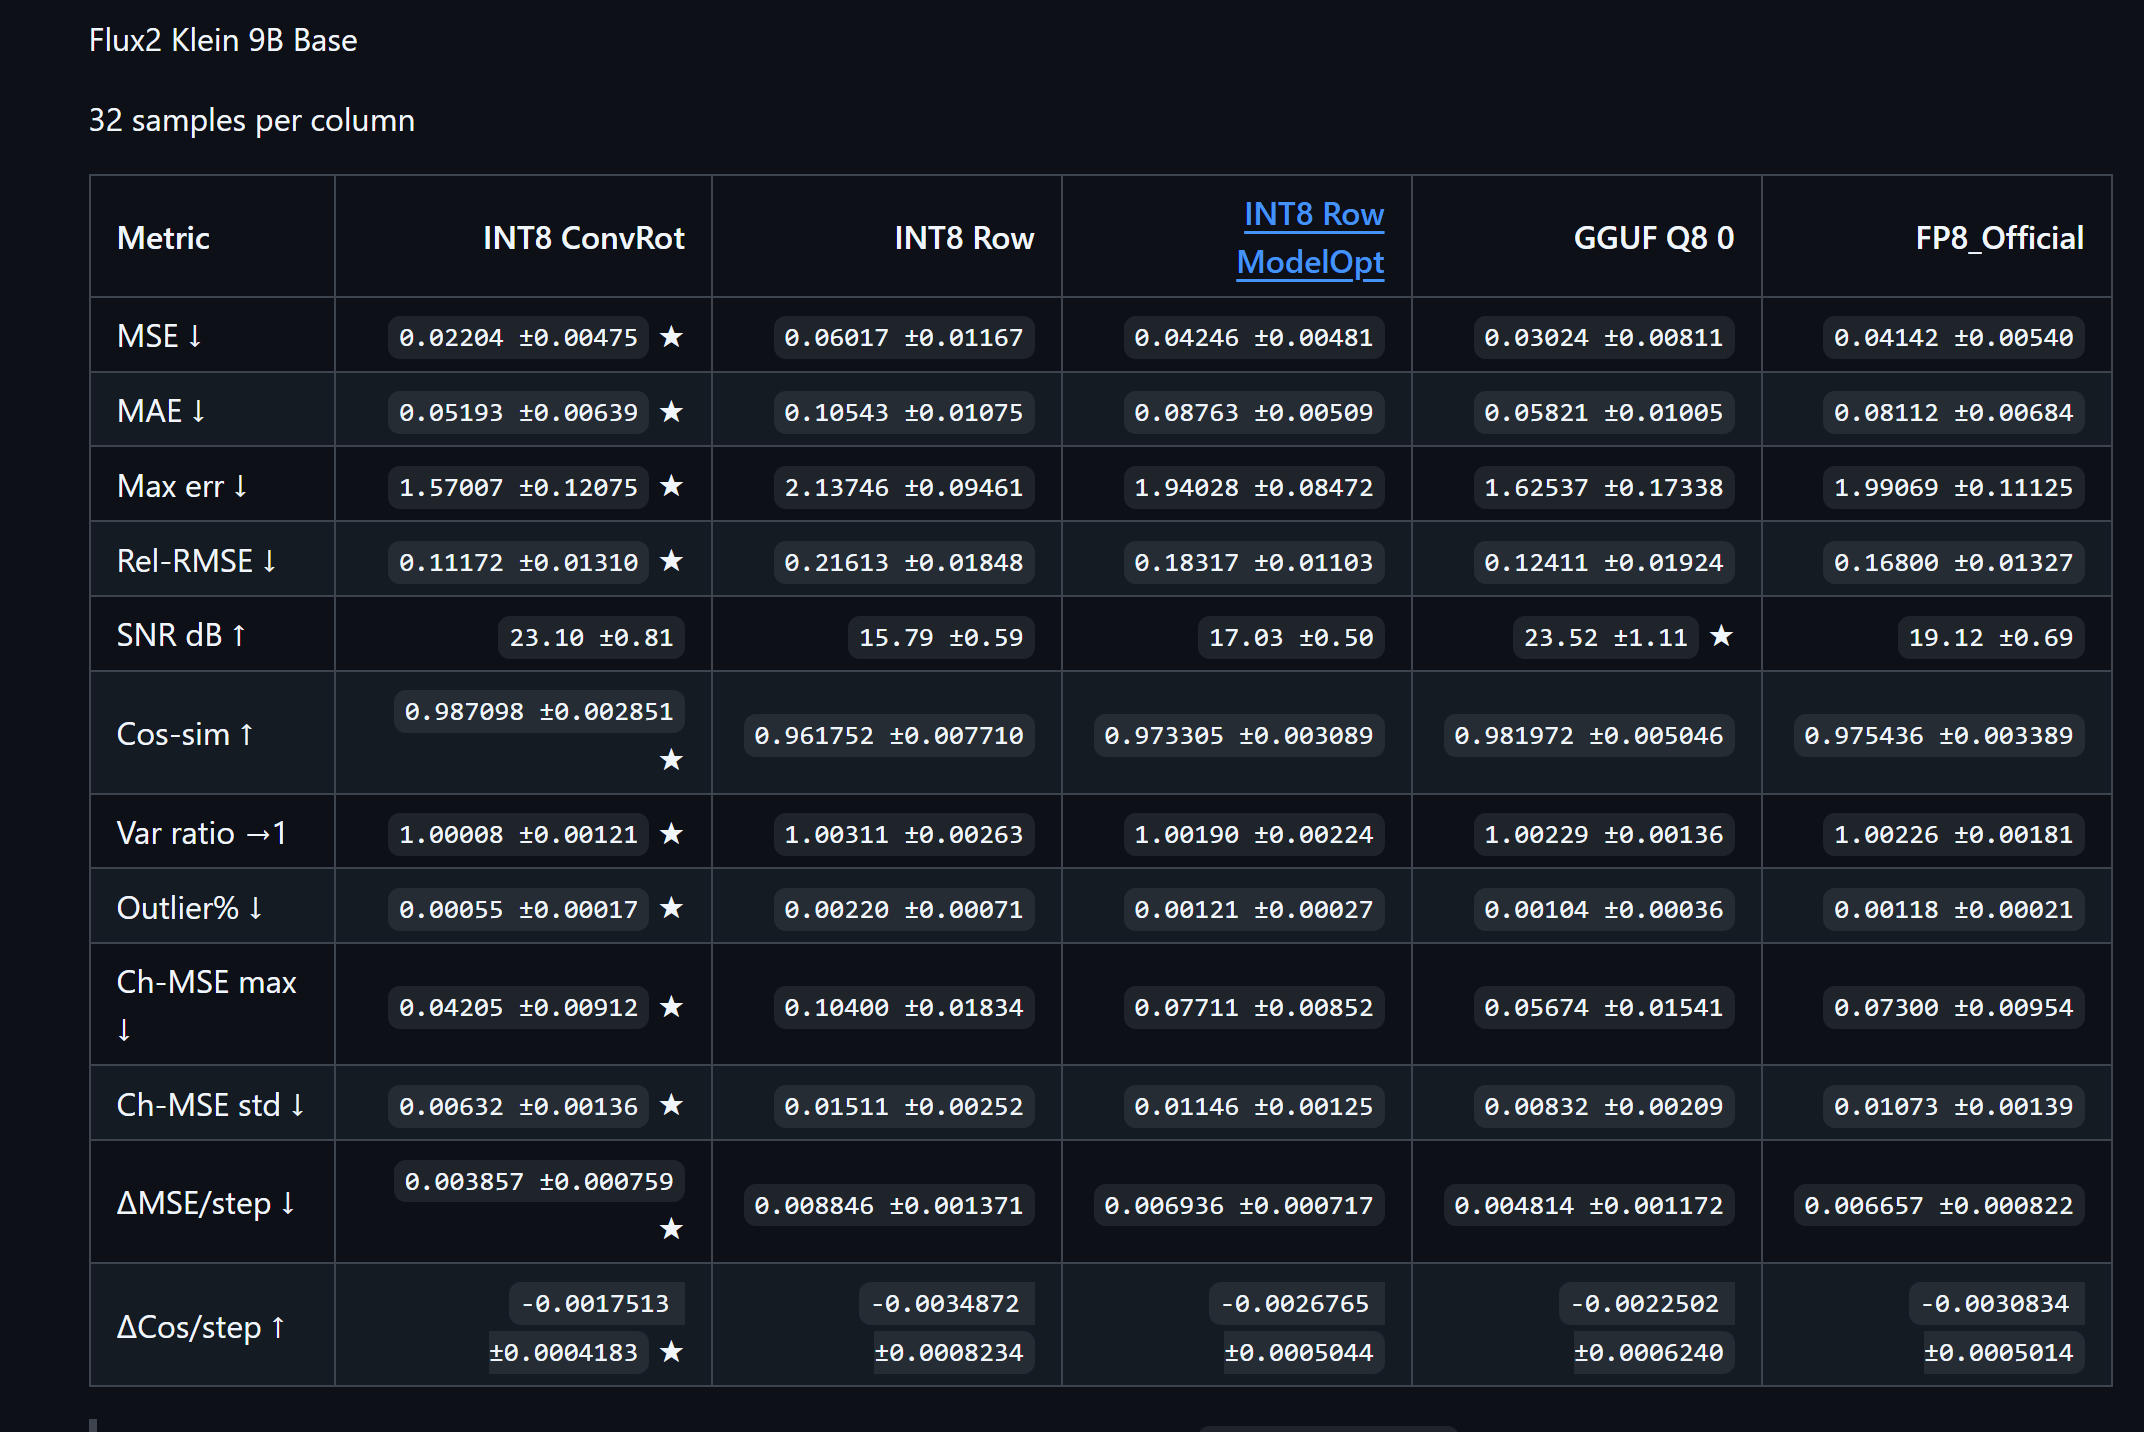
Task: Click the "Max err ↓" row label
Action: 182,486
